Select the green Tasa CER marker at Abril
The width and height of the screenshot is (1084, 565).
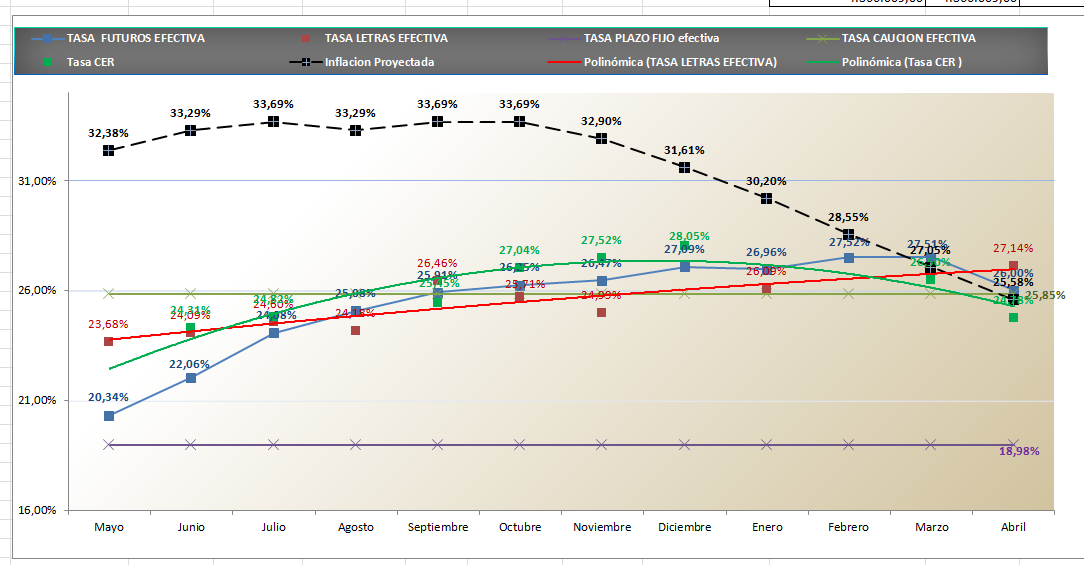(1013, 317)
